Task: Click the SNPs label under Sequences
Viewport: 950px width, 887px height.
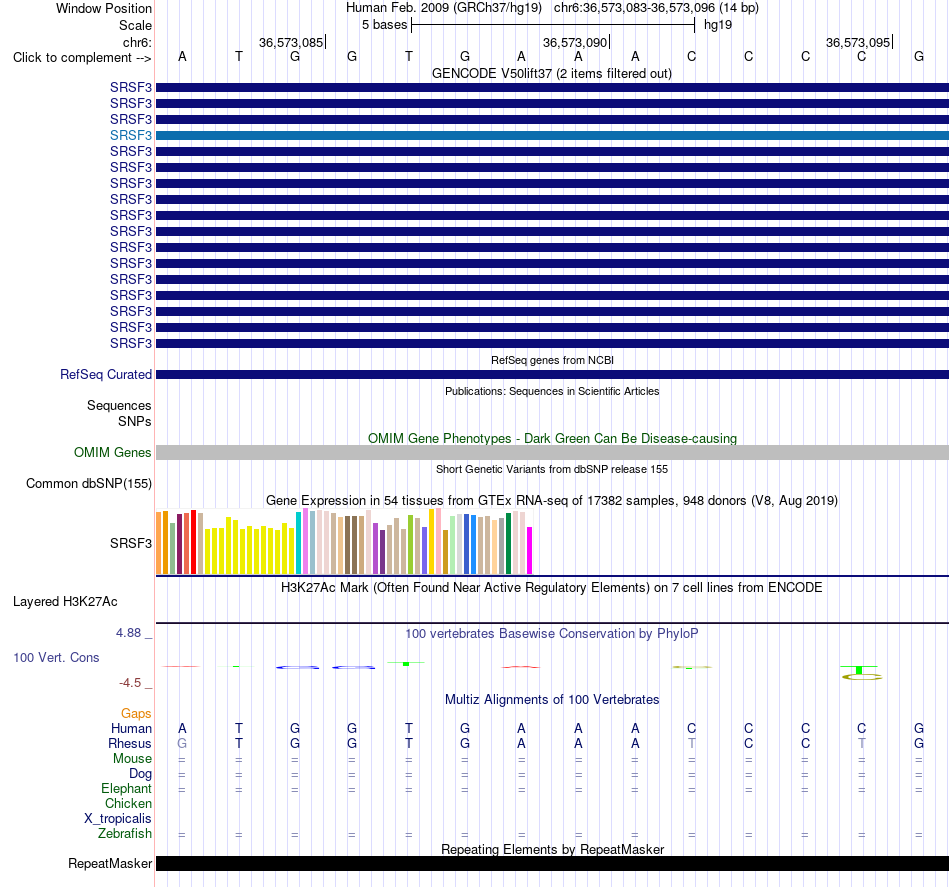Action: [x=135, y=421]
